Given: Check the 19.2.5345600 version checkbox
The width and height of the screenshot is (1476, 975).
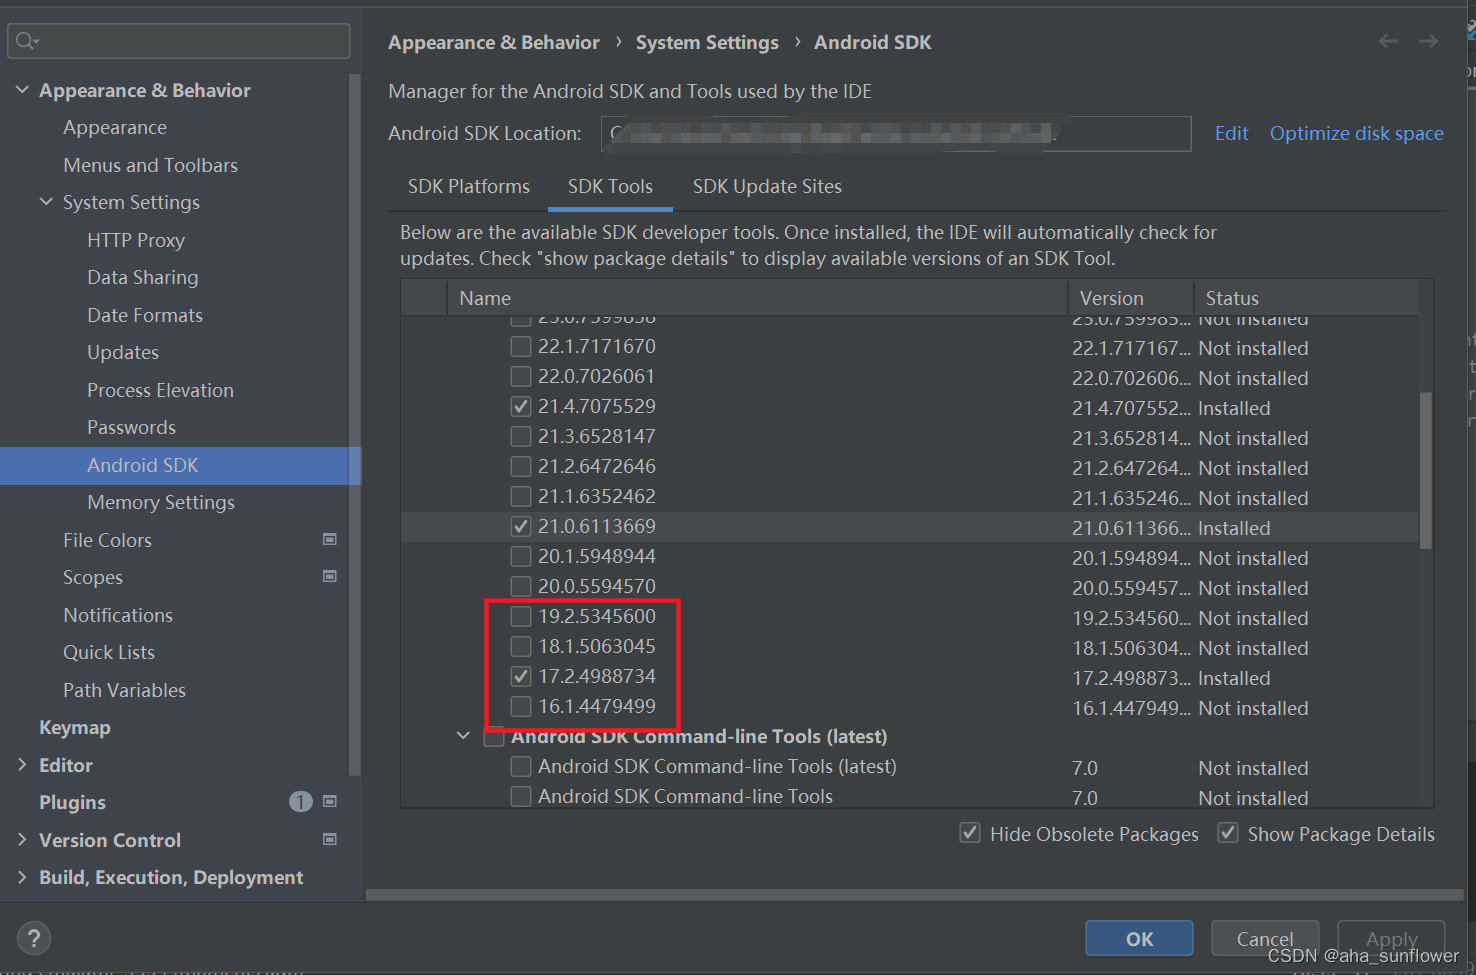Looking at the screenshot, I should pyautogui.click(x=520, y=616).
